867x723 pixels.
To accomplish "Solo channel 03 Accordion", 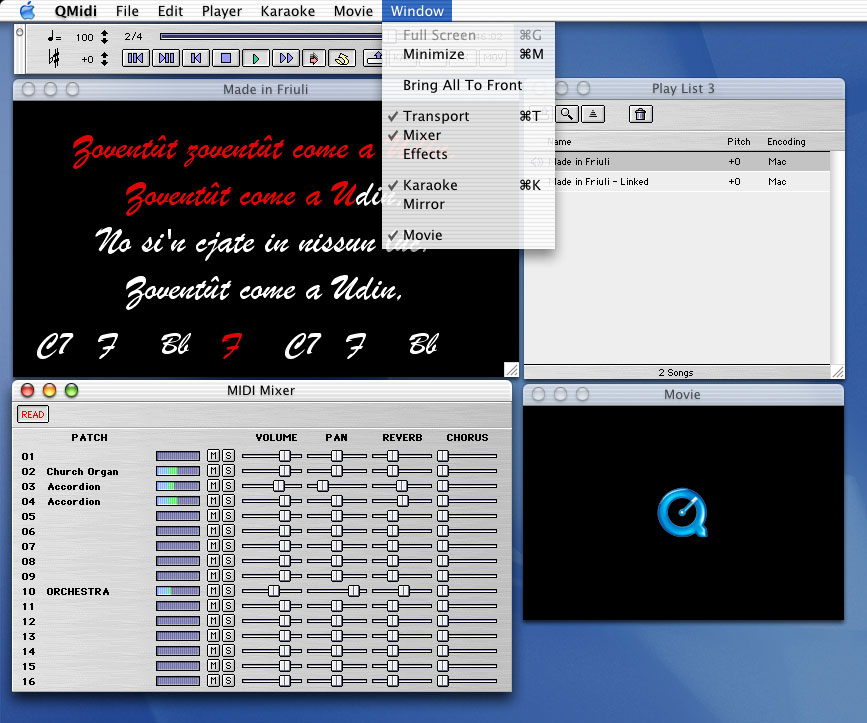I will [x=228, y=486].
